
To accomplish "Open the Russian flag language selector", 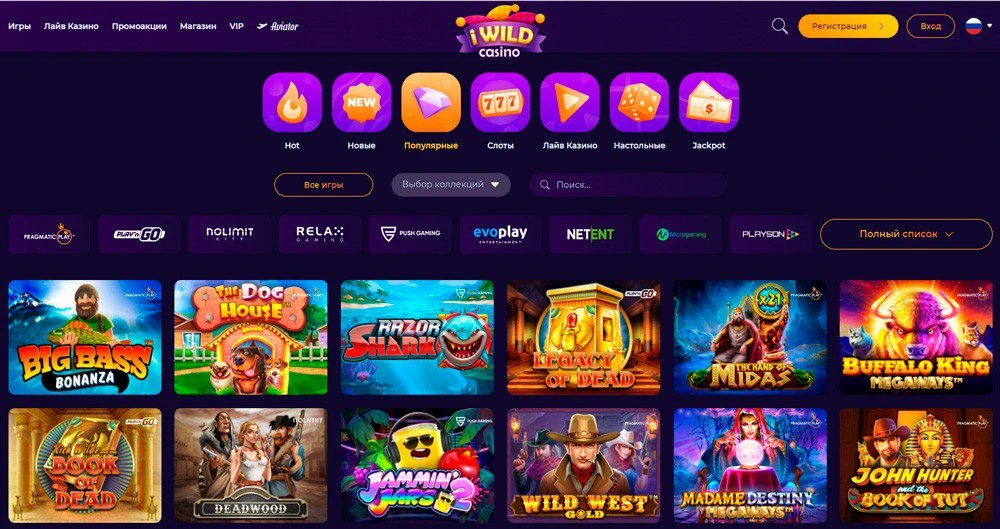I will pos(978,26).
